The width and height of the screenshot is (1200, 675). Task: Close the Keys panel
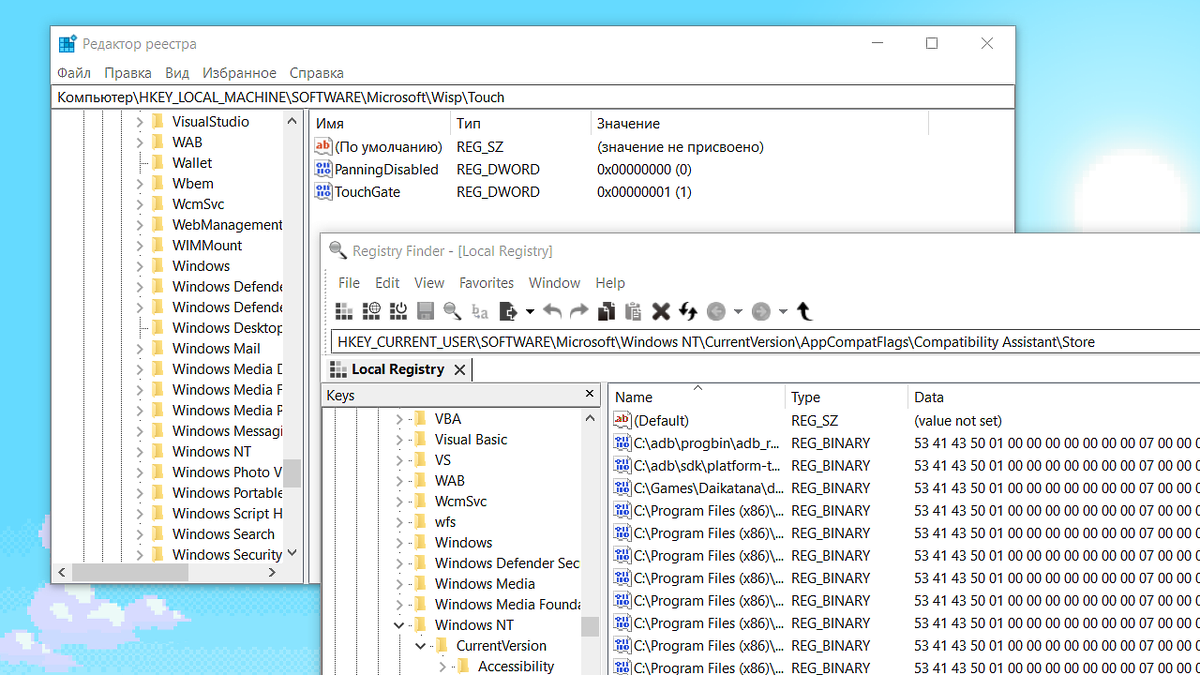click(590, 396)
